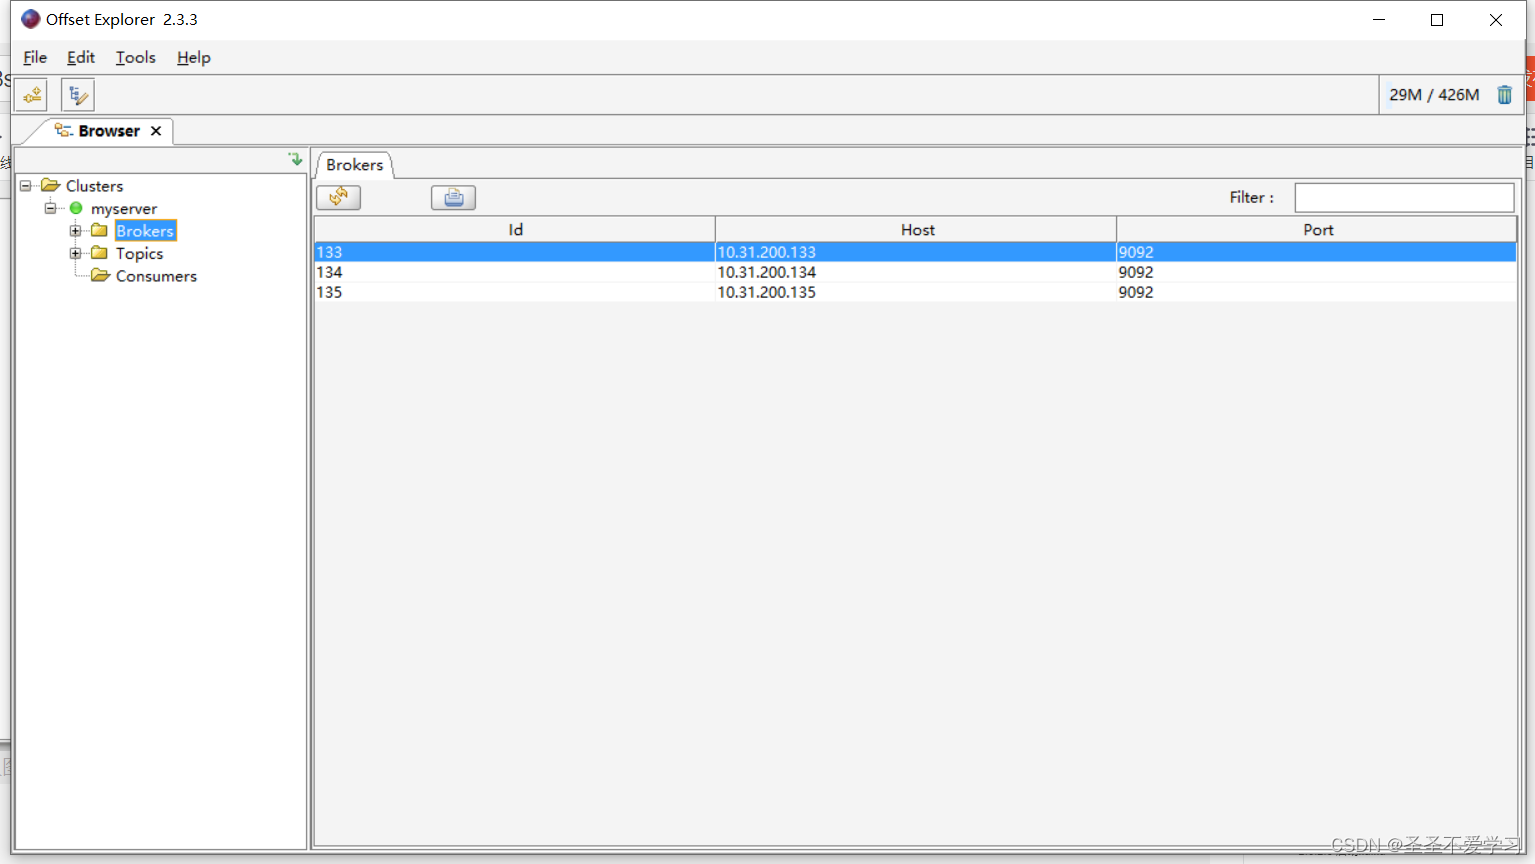The image size is (1535, 864).
Task: Open the Tools menu
Action: 136,58
